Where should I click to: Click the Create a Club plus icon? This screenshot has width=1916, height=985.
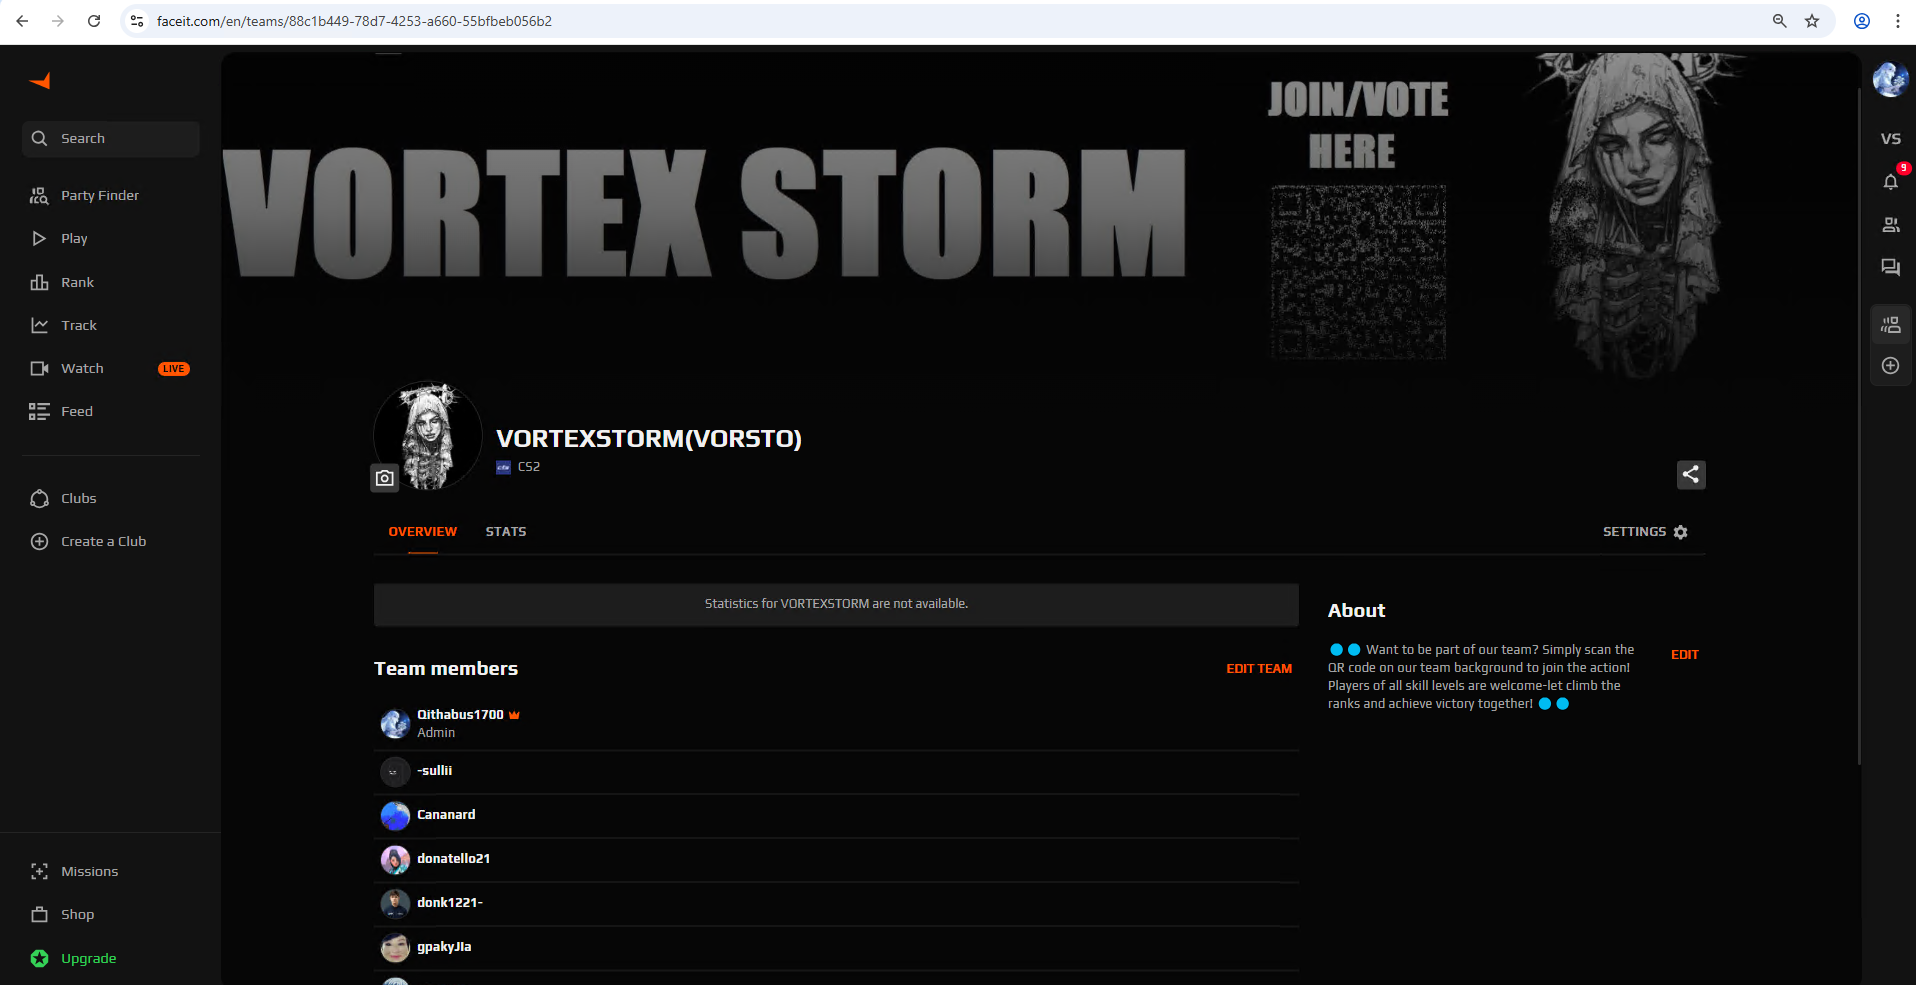(x=39, y=542)
